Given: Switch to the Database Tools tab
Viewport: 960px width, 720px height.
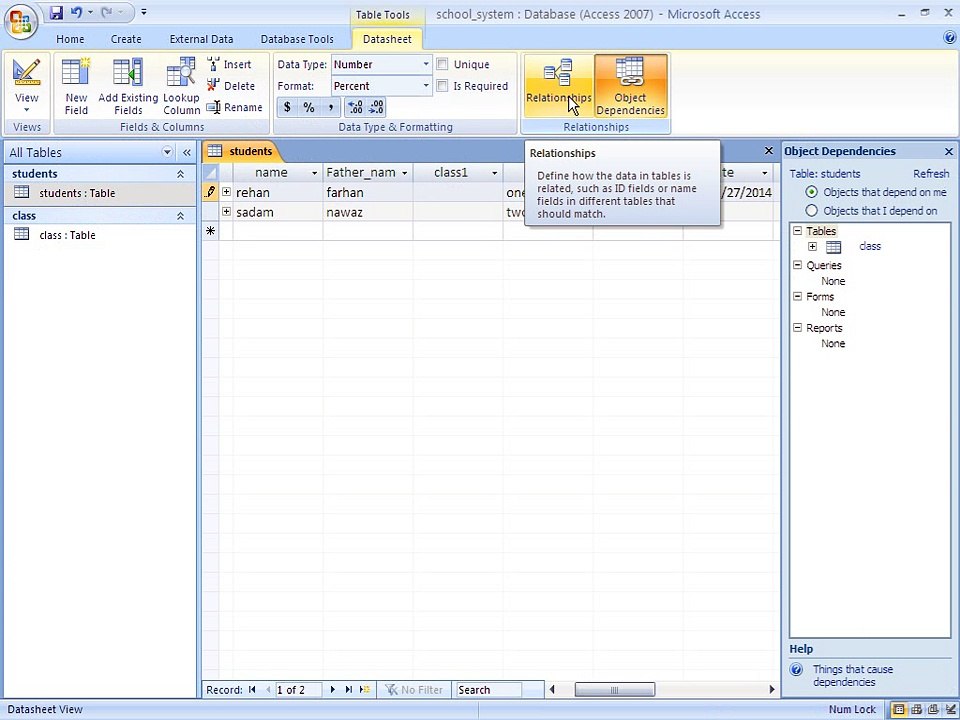Looking at the screenshot, I should coord(297,39).
